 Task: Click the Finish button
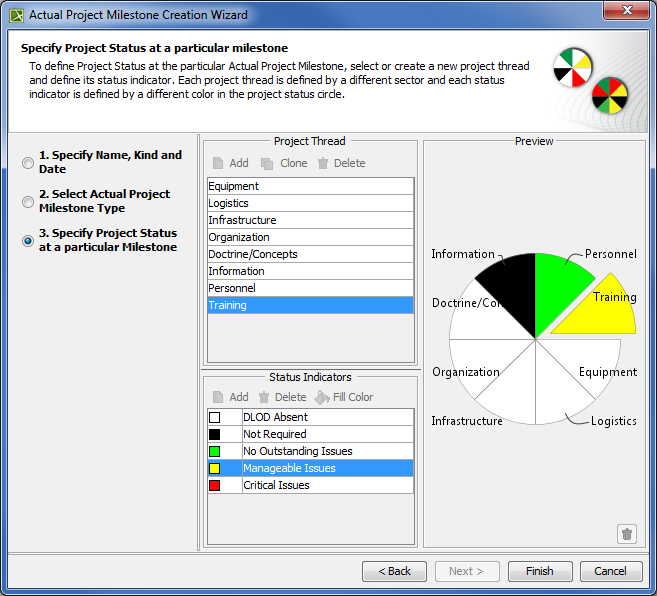pos(540,571)
